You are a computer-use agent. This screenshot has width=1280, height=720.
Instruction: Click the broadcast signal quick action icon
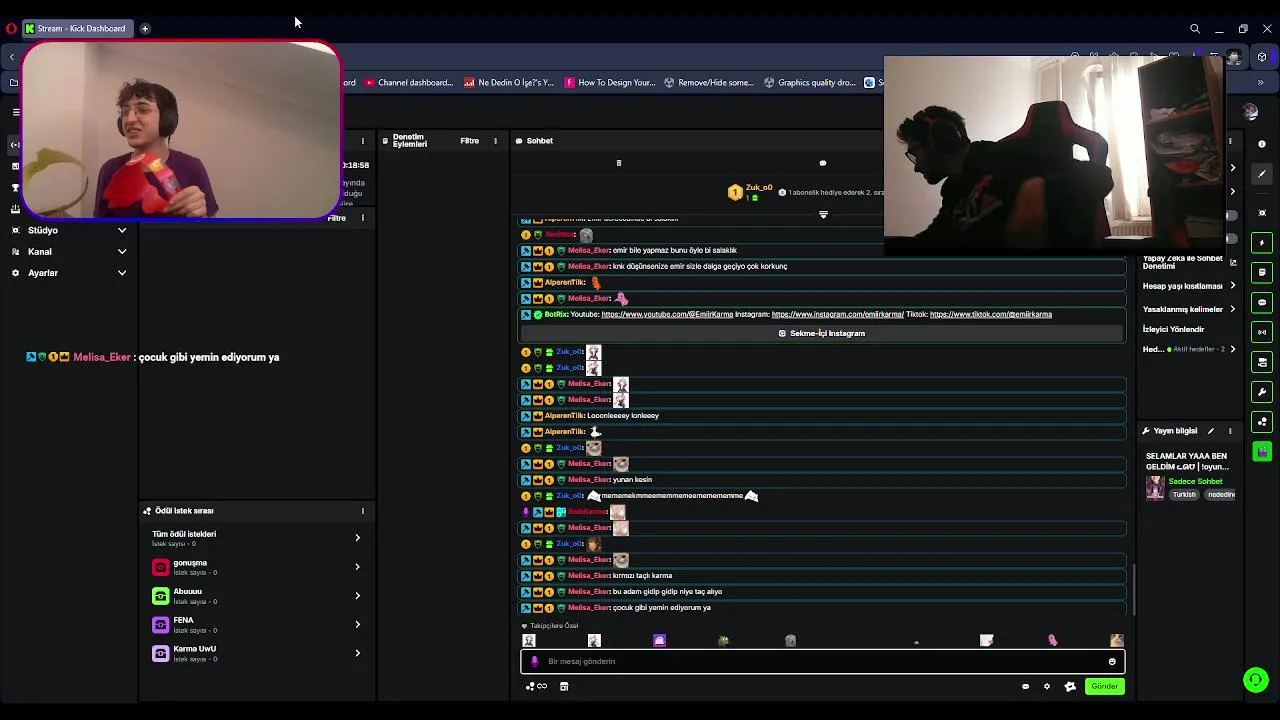[1262, 332]
